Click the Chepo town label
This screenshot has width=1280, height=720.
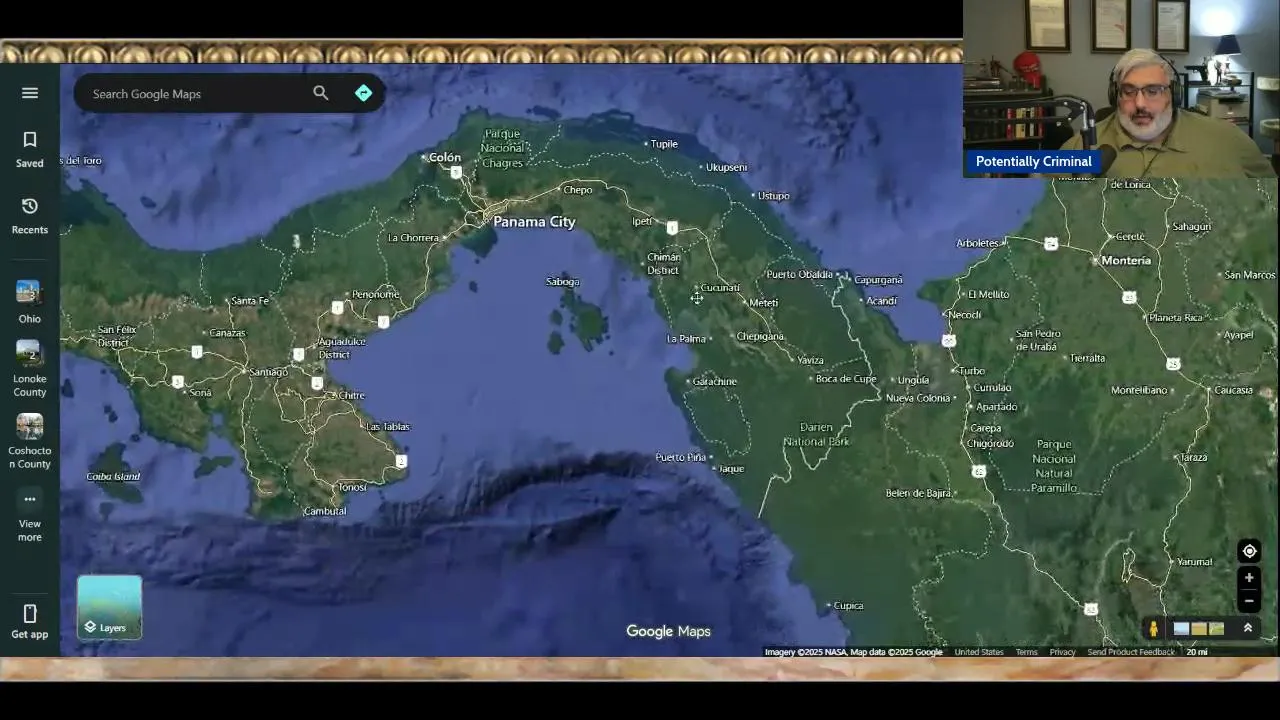[x=578, y=190]
